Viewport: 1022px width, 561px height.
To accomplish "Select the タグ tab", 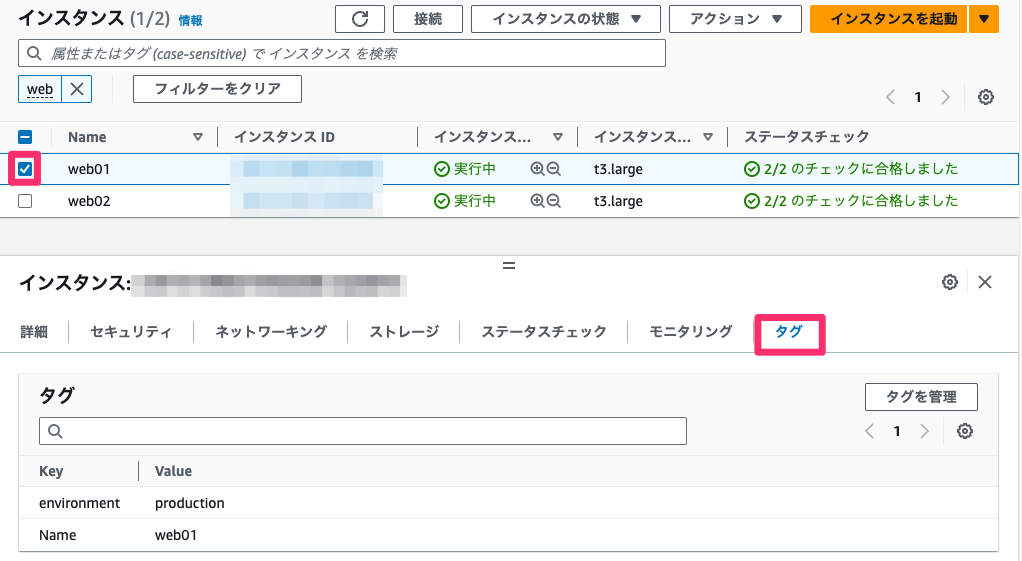I will coord(789,332).
